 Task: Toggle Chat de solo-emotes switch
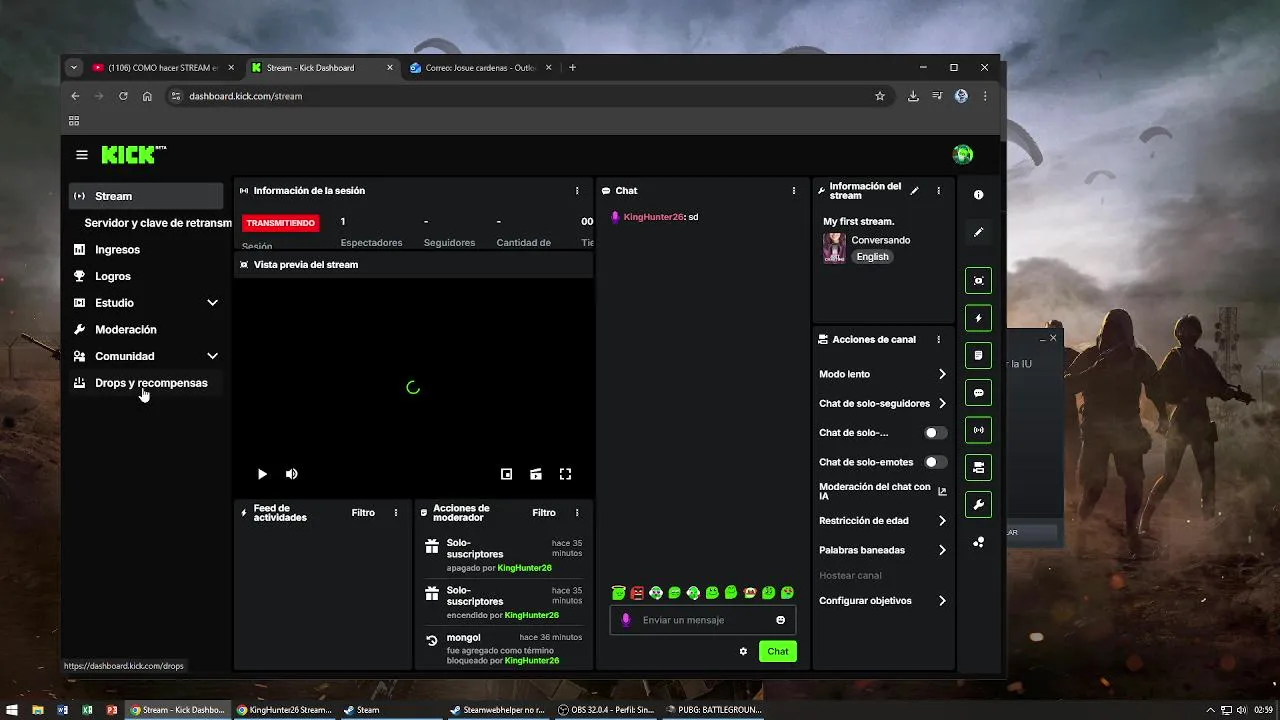pyautogui.click(x=935, y=462)
